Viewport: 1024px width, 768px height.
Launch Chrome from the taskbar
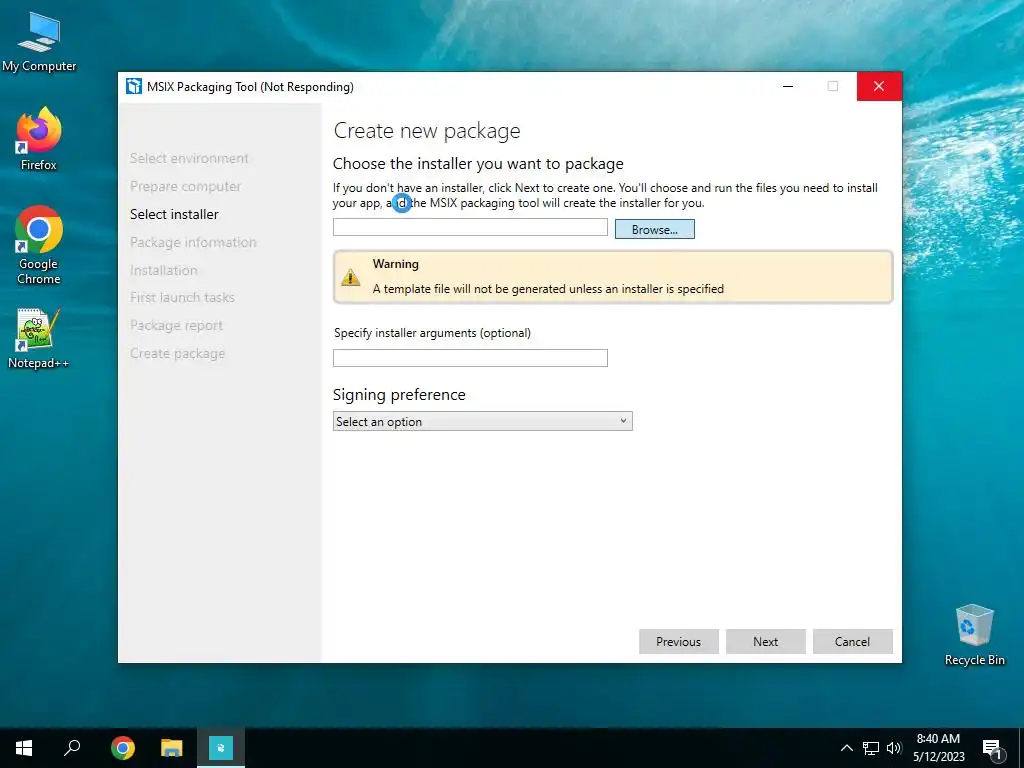click(x=122, y=748)
